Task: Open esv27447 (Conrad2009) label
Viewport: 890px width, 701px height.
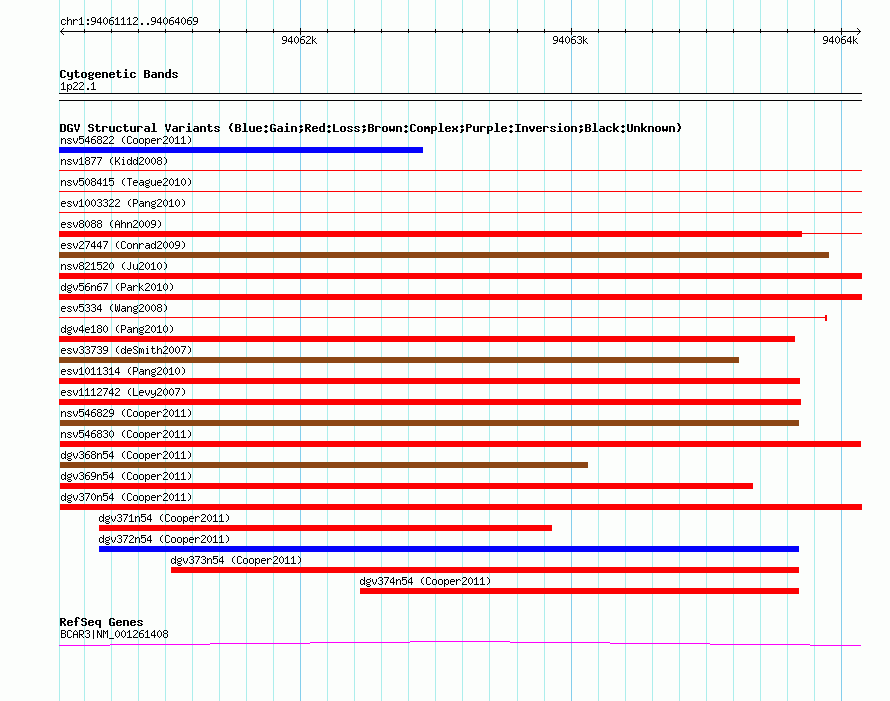Action: 123,245
